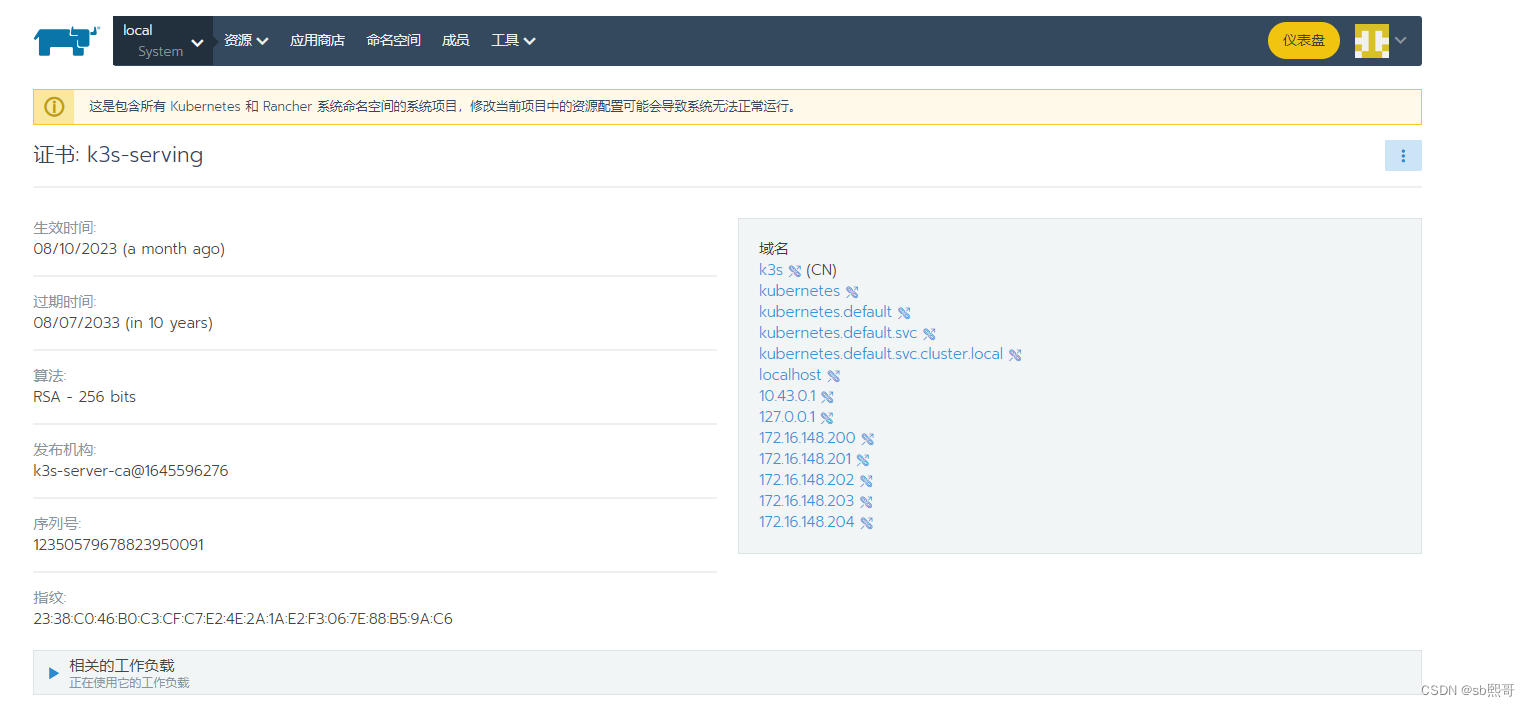Copy kubernetes.default.svc.cluster.local via its copy icon

pyautogui.click(x=1015, y=353)
